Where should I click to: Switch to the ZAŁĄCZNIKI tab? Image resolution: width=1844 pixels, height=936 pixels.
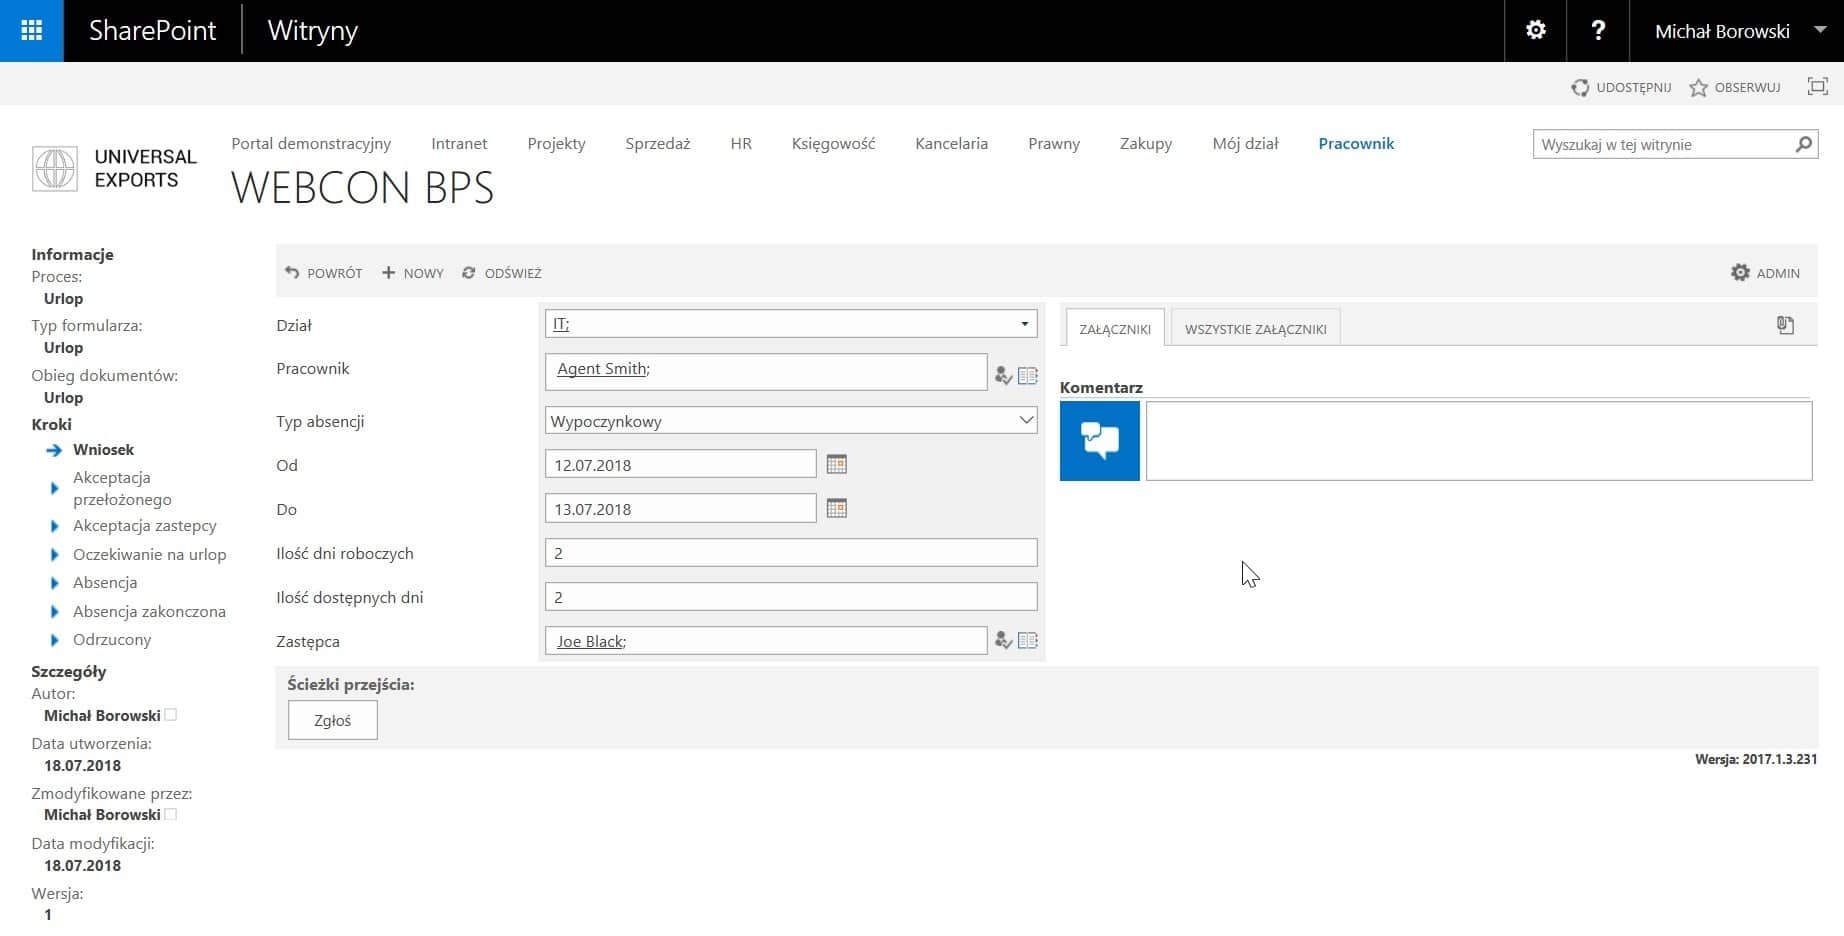click(x=1115, y=328)
